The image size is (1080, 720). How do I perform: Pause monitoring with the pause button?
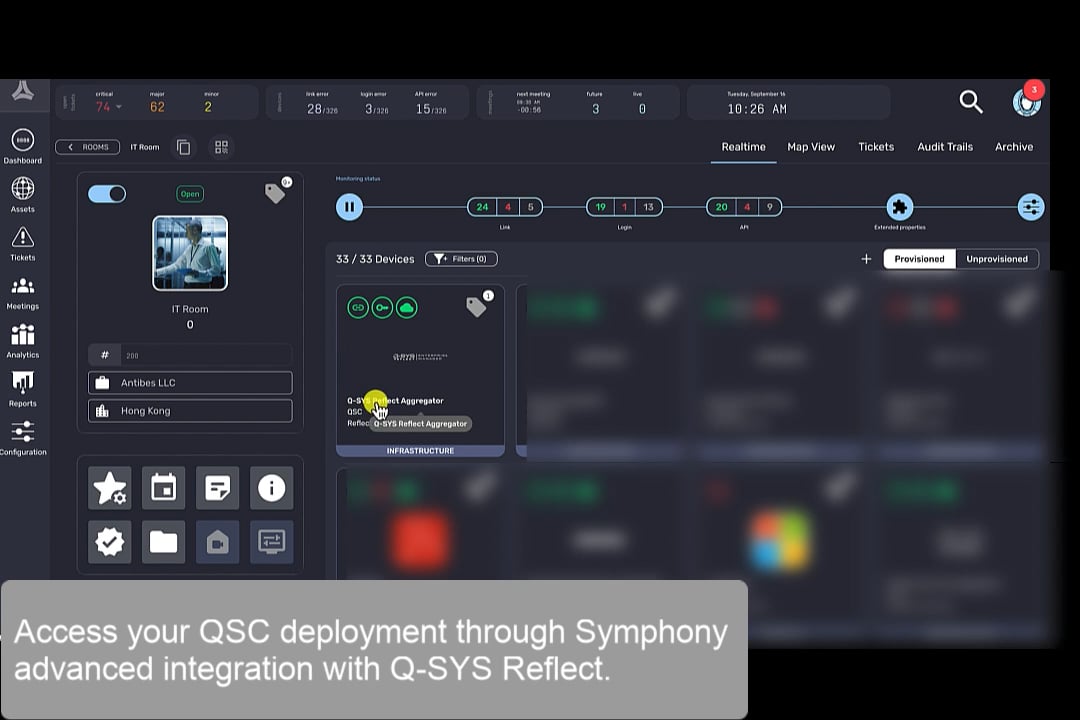pyautogui.click(x=349, y=207)
